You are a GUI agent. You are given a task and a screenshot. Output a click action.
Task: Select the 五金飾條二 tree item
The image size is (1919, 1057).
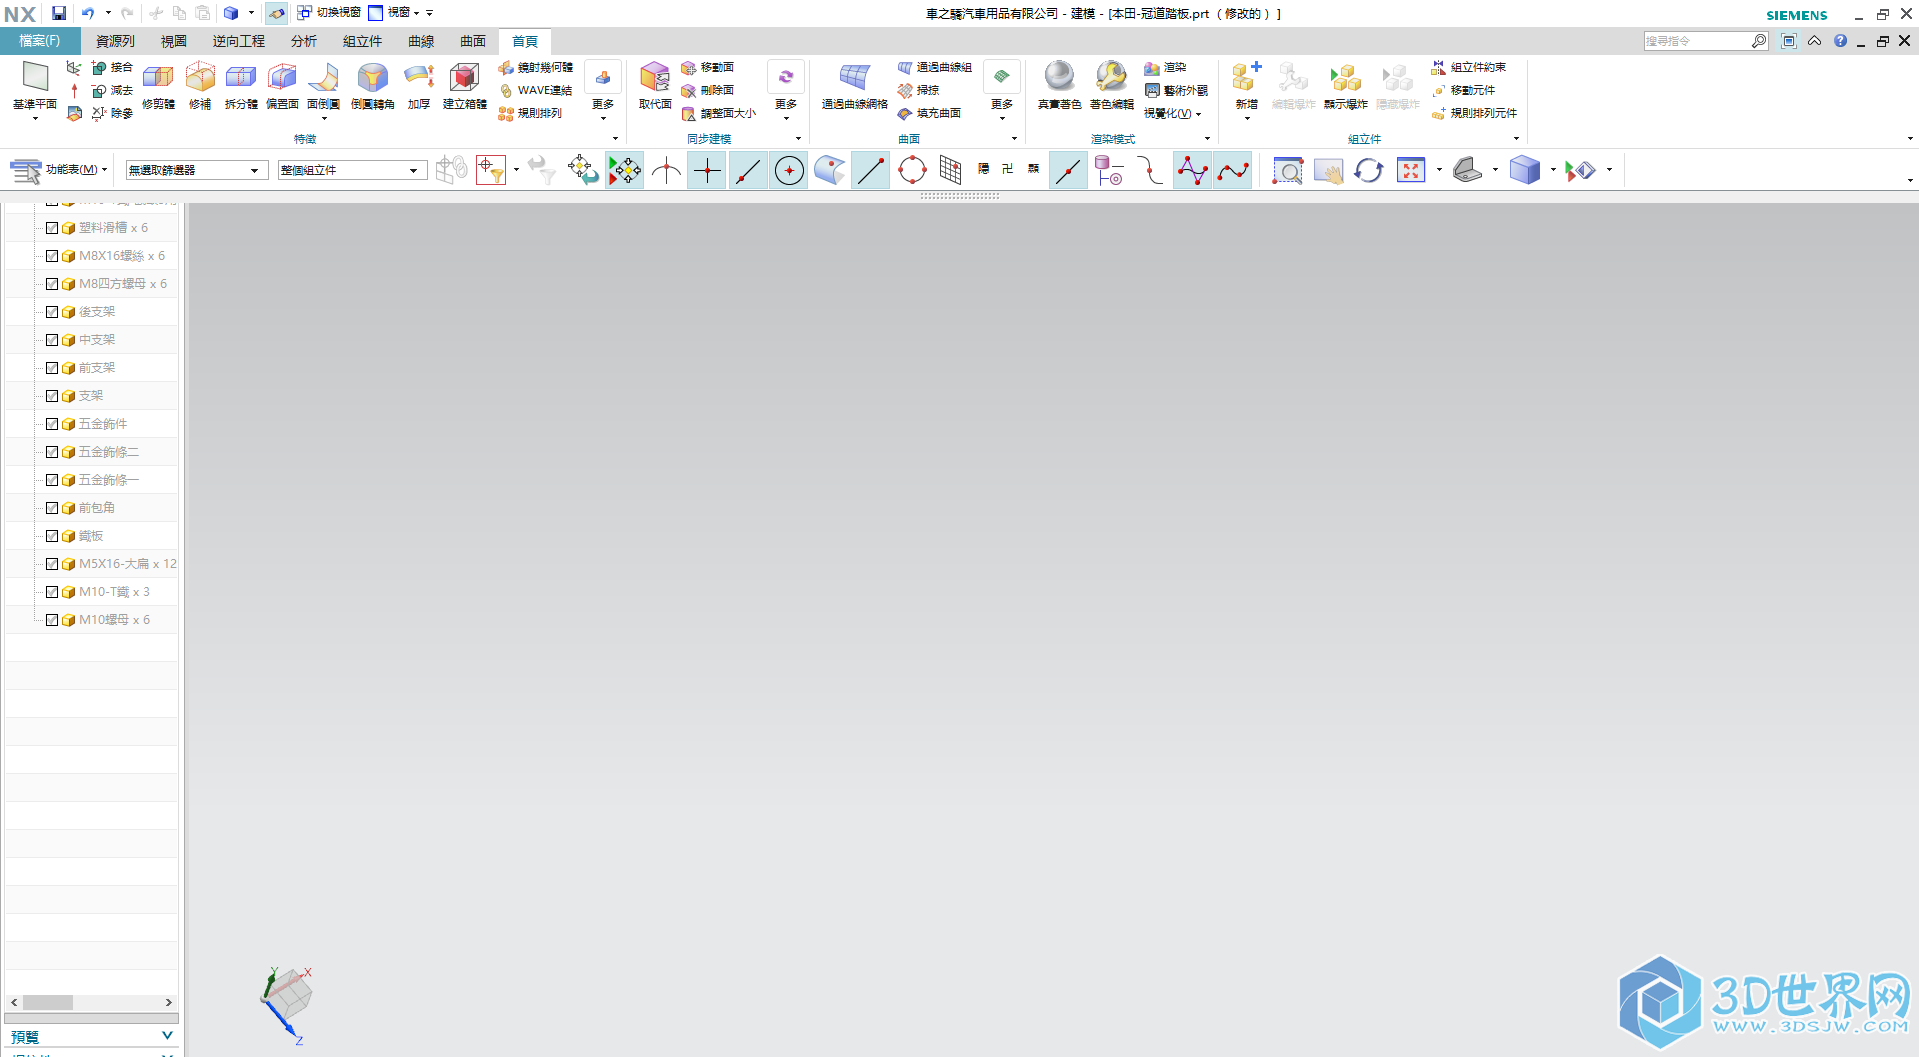pos(109,452)
